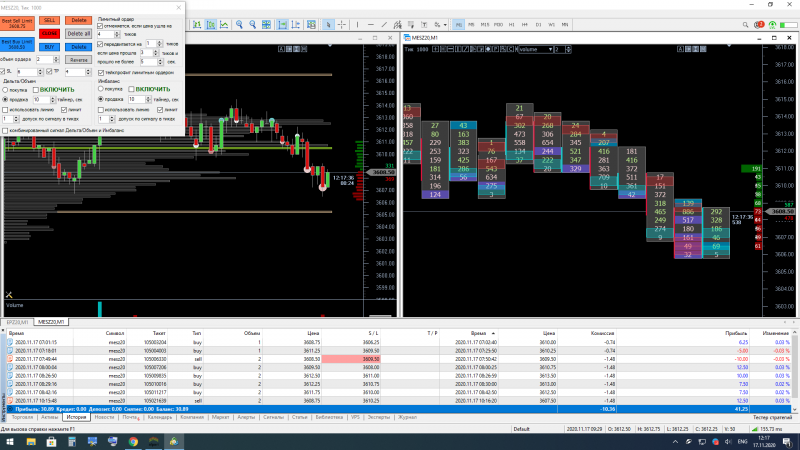Increase the order volume stepper
The image size is (800, 450).
(x=56, y=58)
